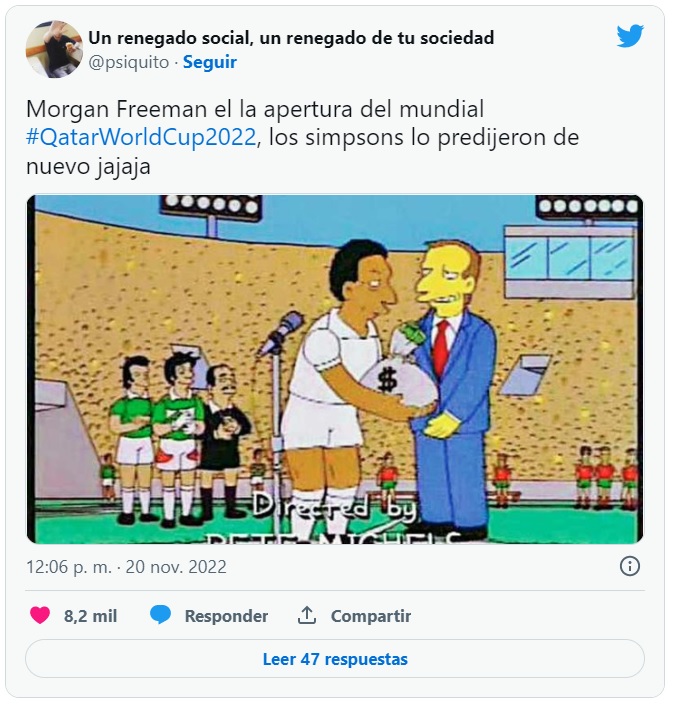The height and width of the screenshot is (711, 681).
Task: Click the share upload arrow icon
Action: 307,615
